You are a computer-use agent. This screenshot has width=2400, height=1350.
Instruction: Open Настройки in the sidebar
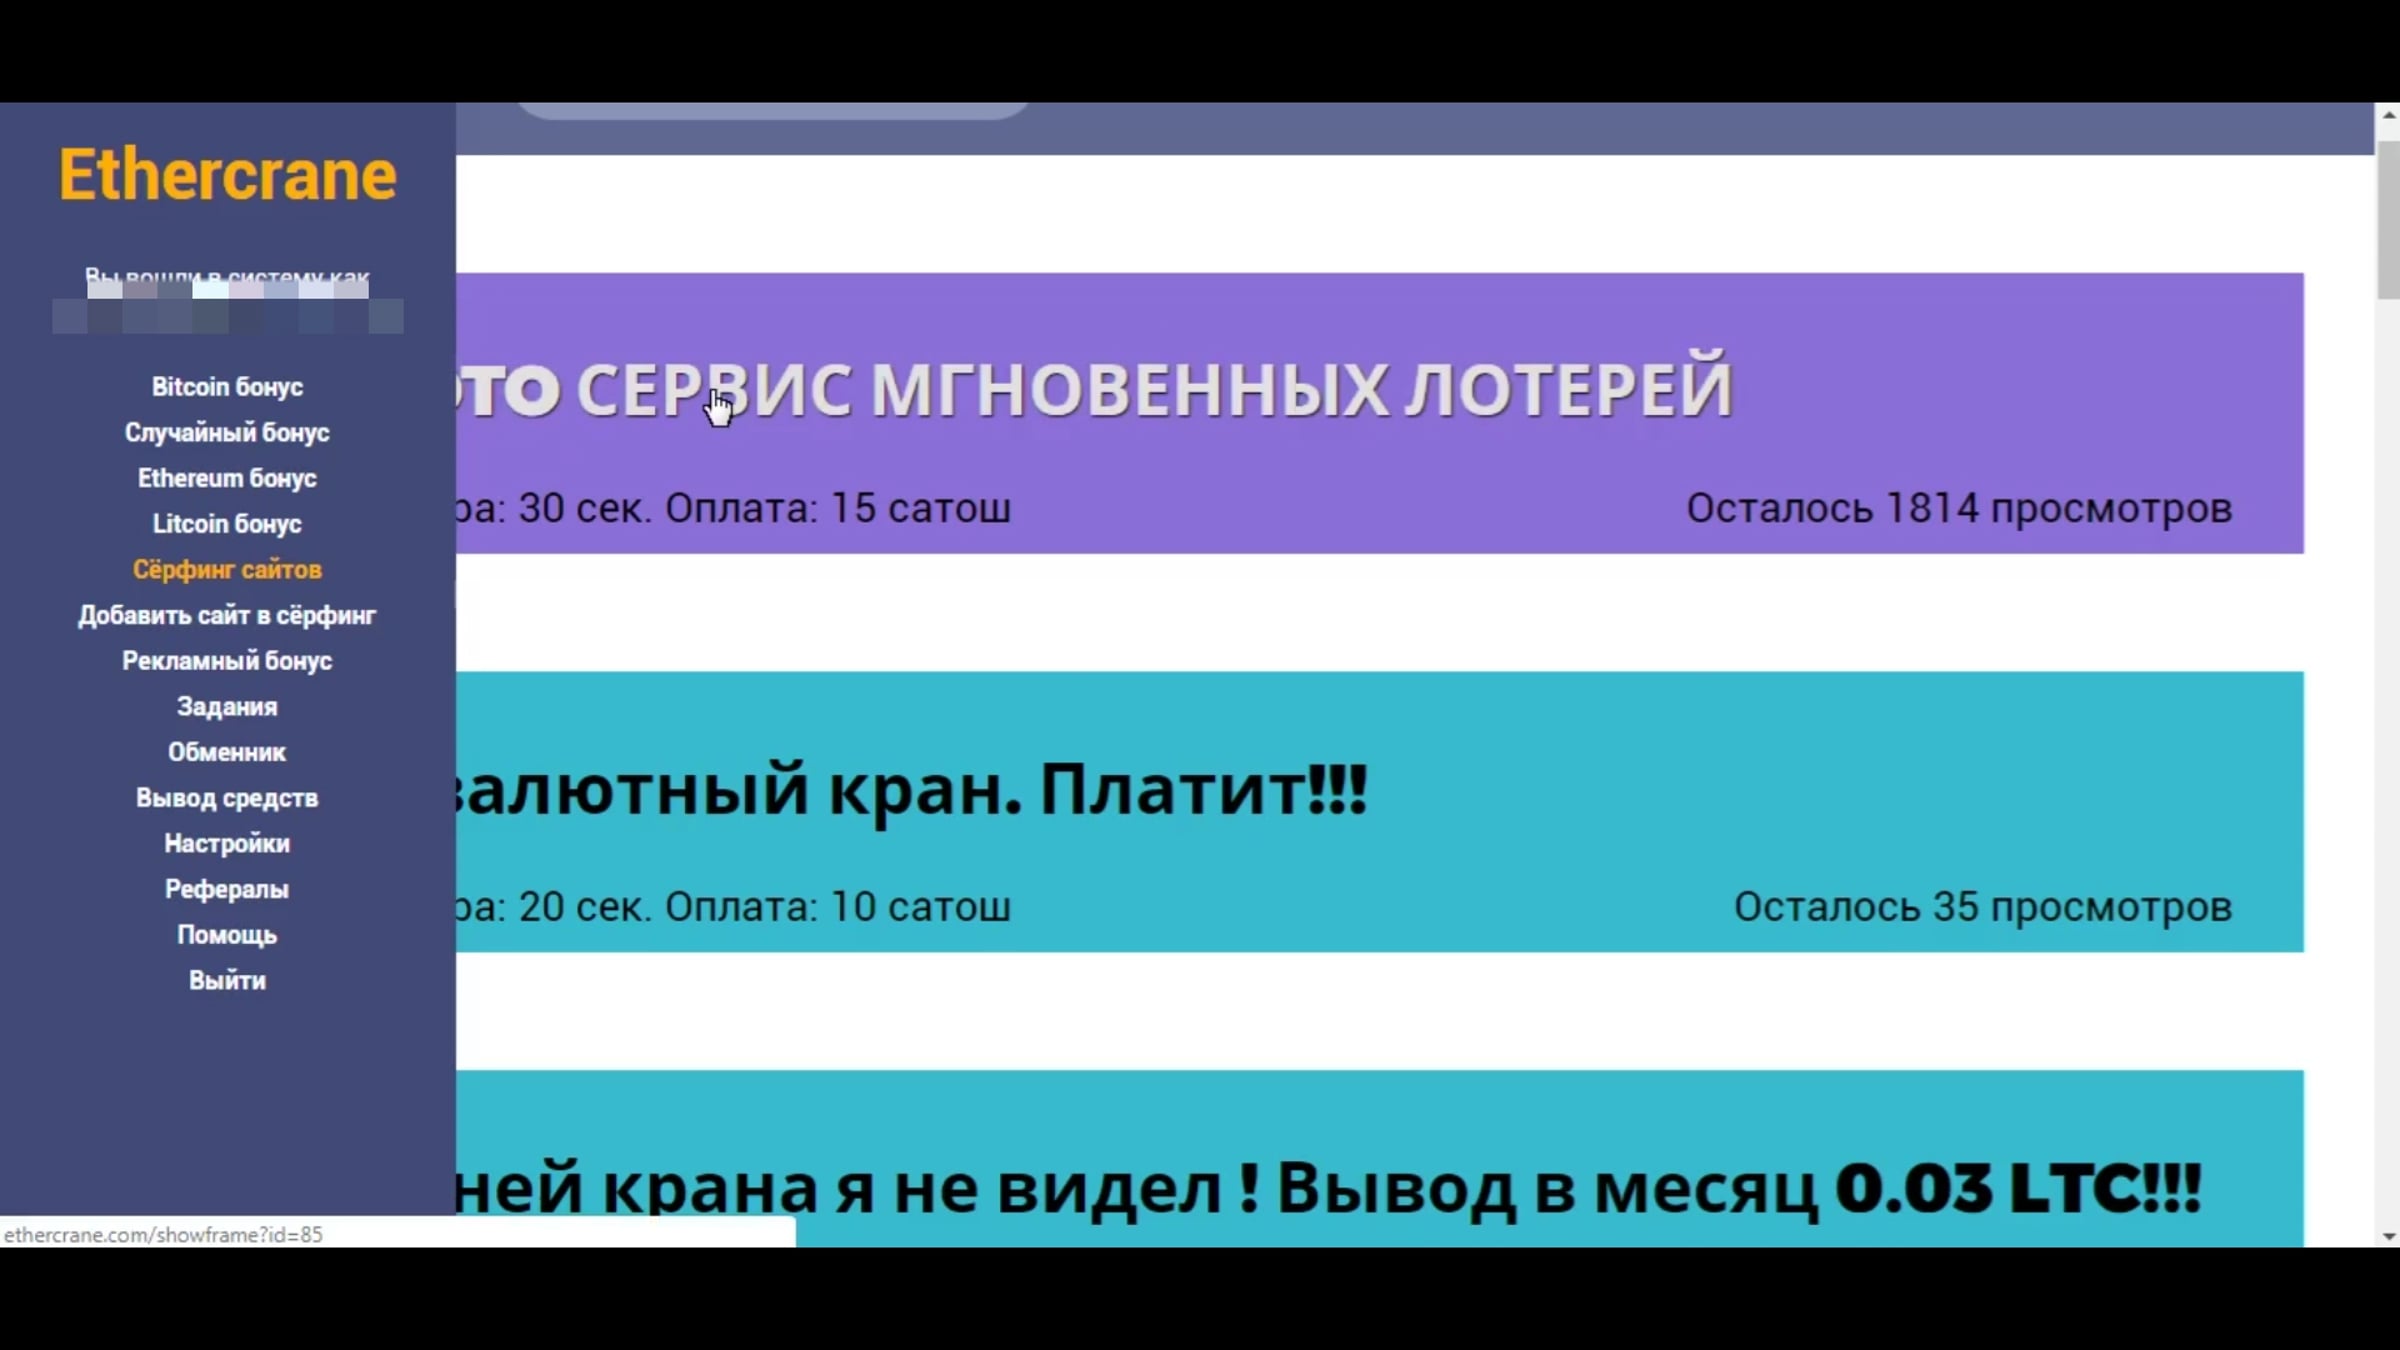227,844
